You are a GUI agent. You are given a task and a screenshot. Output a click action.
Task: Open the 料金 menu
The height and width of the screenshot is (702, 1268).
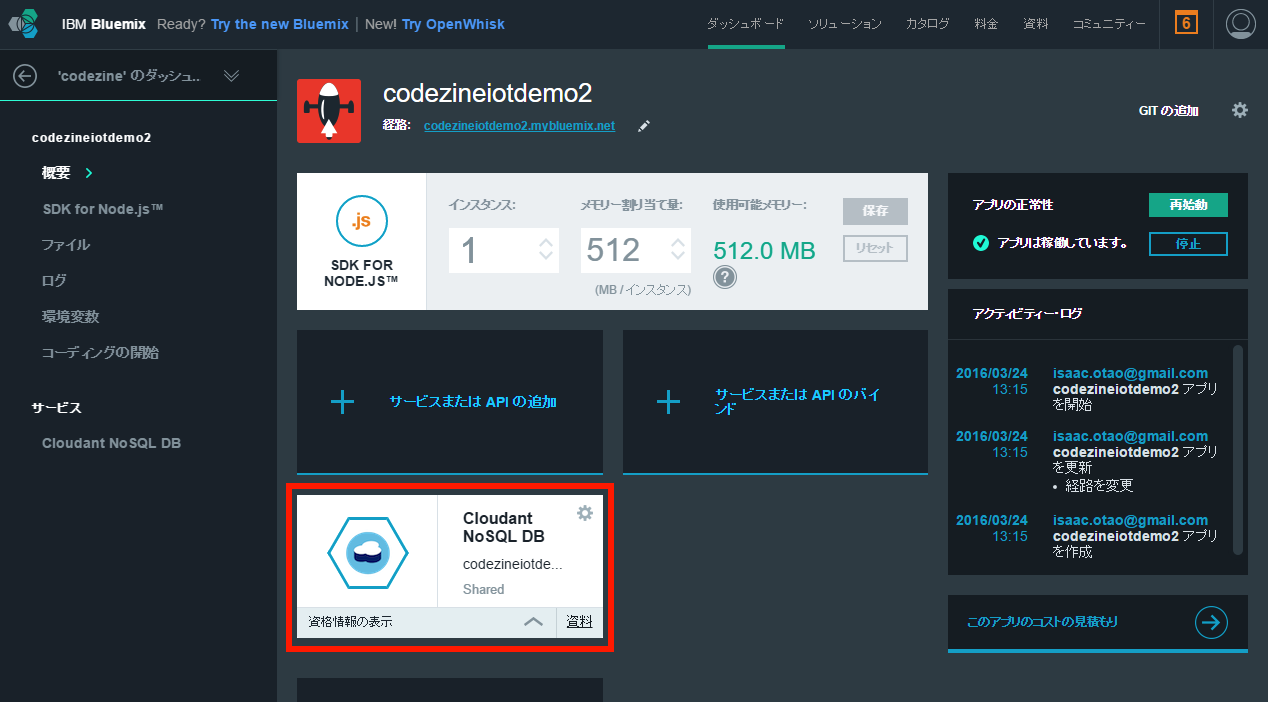coord(986,24)
